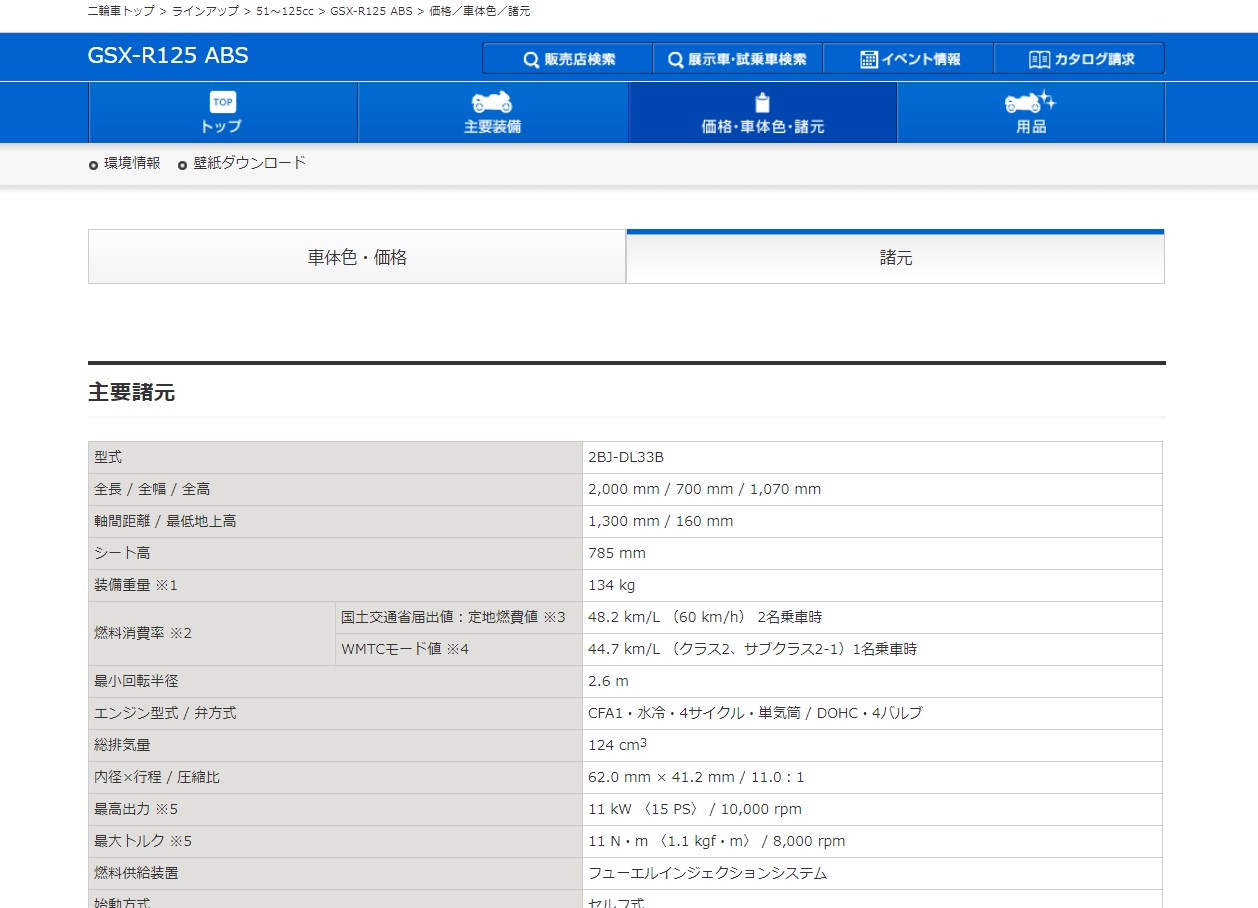Click the TOP icon in navigation bar

222,102
